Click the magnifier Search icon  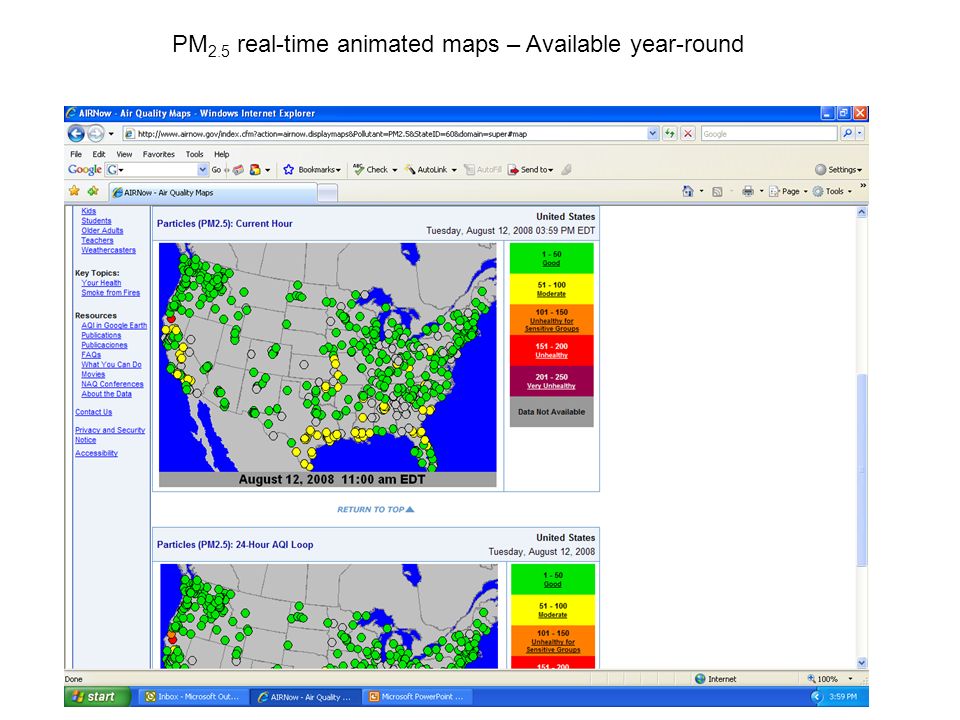[x=847, y=133]
